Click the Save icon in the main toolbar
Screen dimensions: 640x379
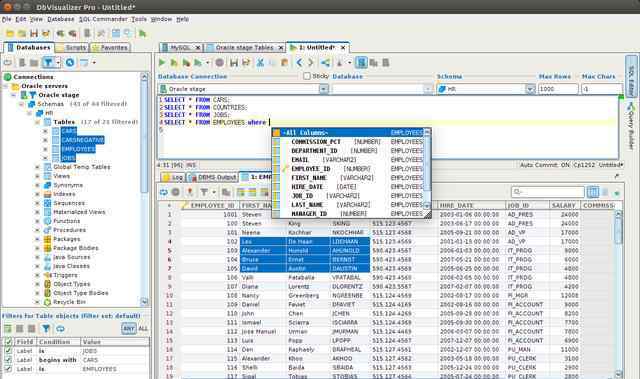point(34,33)
